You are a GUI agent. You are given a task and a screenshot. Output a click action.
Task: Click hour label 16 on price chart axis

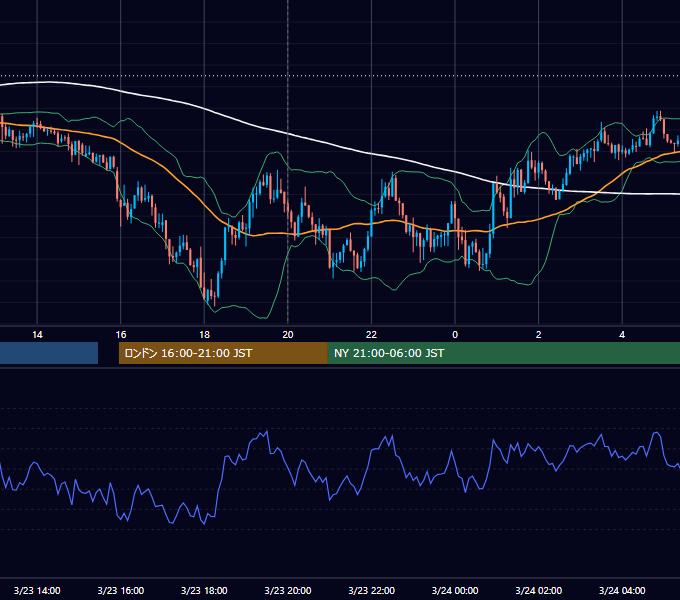pos(121,335)
